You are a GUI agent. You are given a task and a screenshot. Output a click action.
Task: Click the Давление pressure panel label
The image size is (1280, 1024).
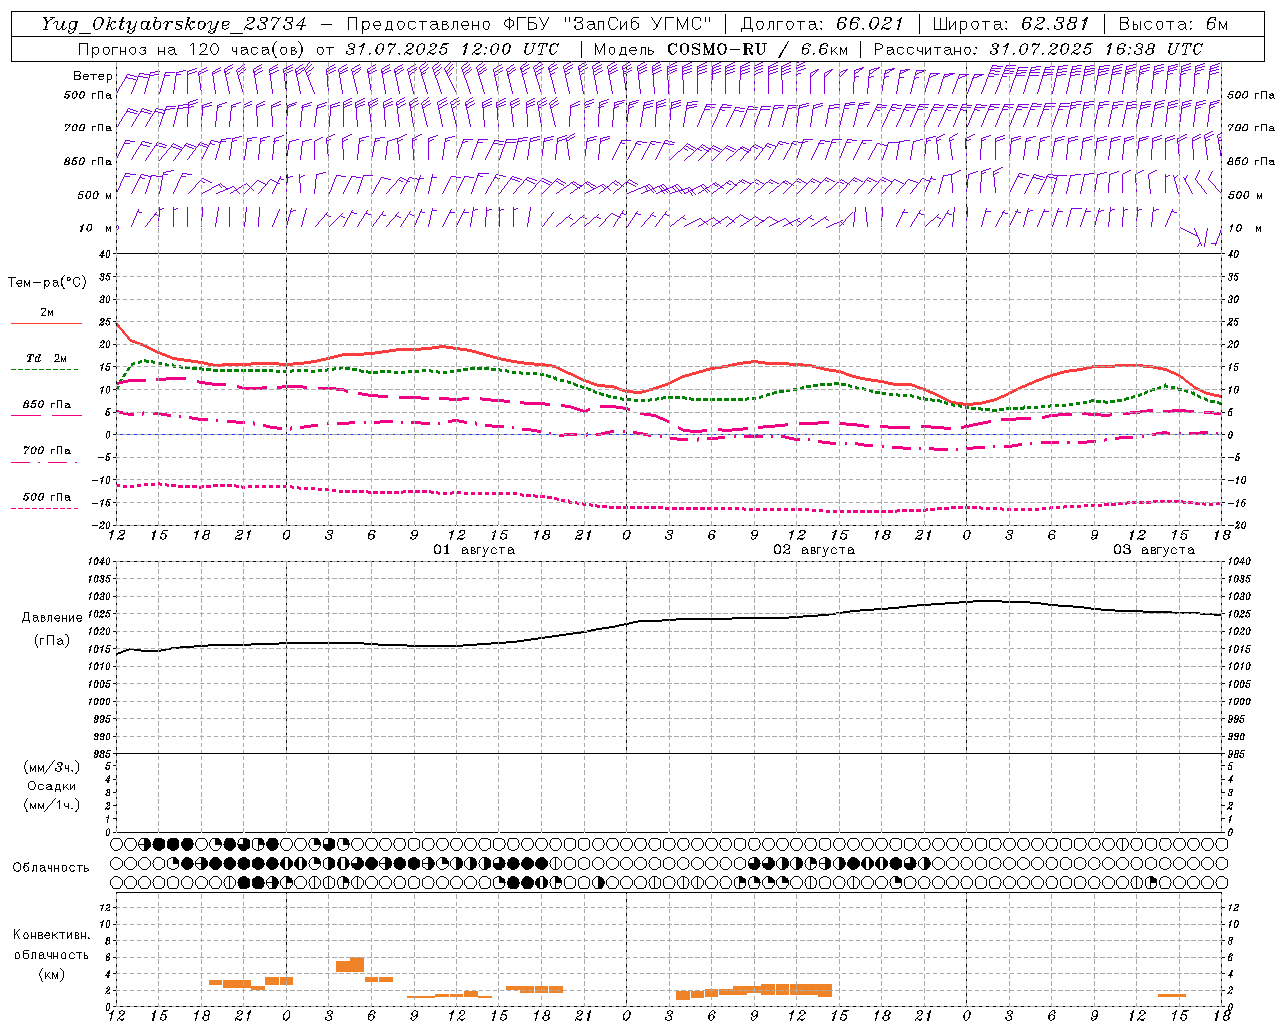[52, 618]
